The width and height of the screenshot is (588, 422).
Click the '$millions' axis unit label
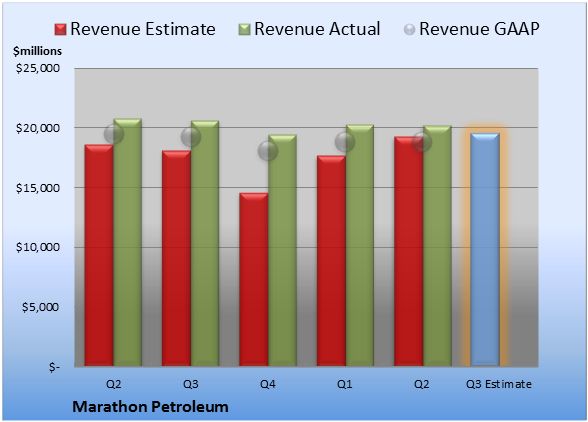tap(38, 51)
